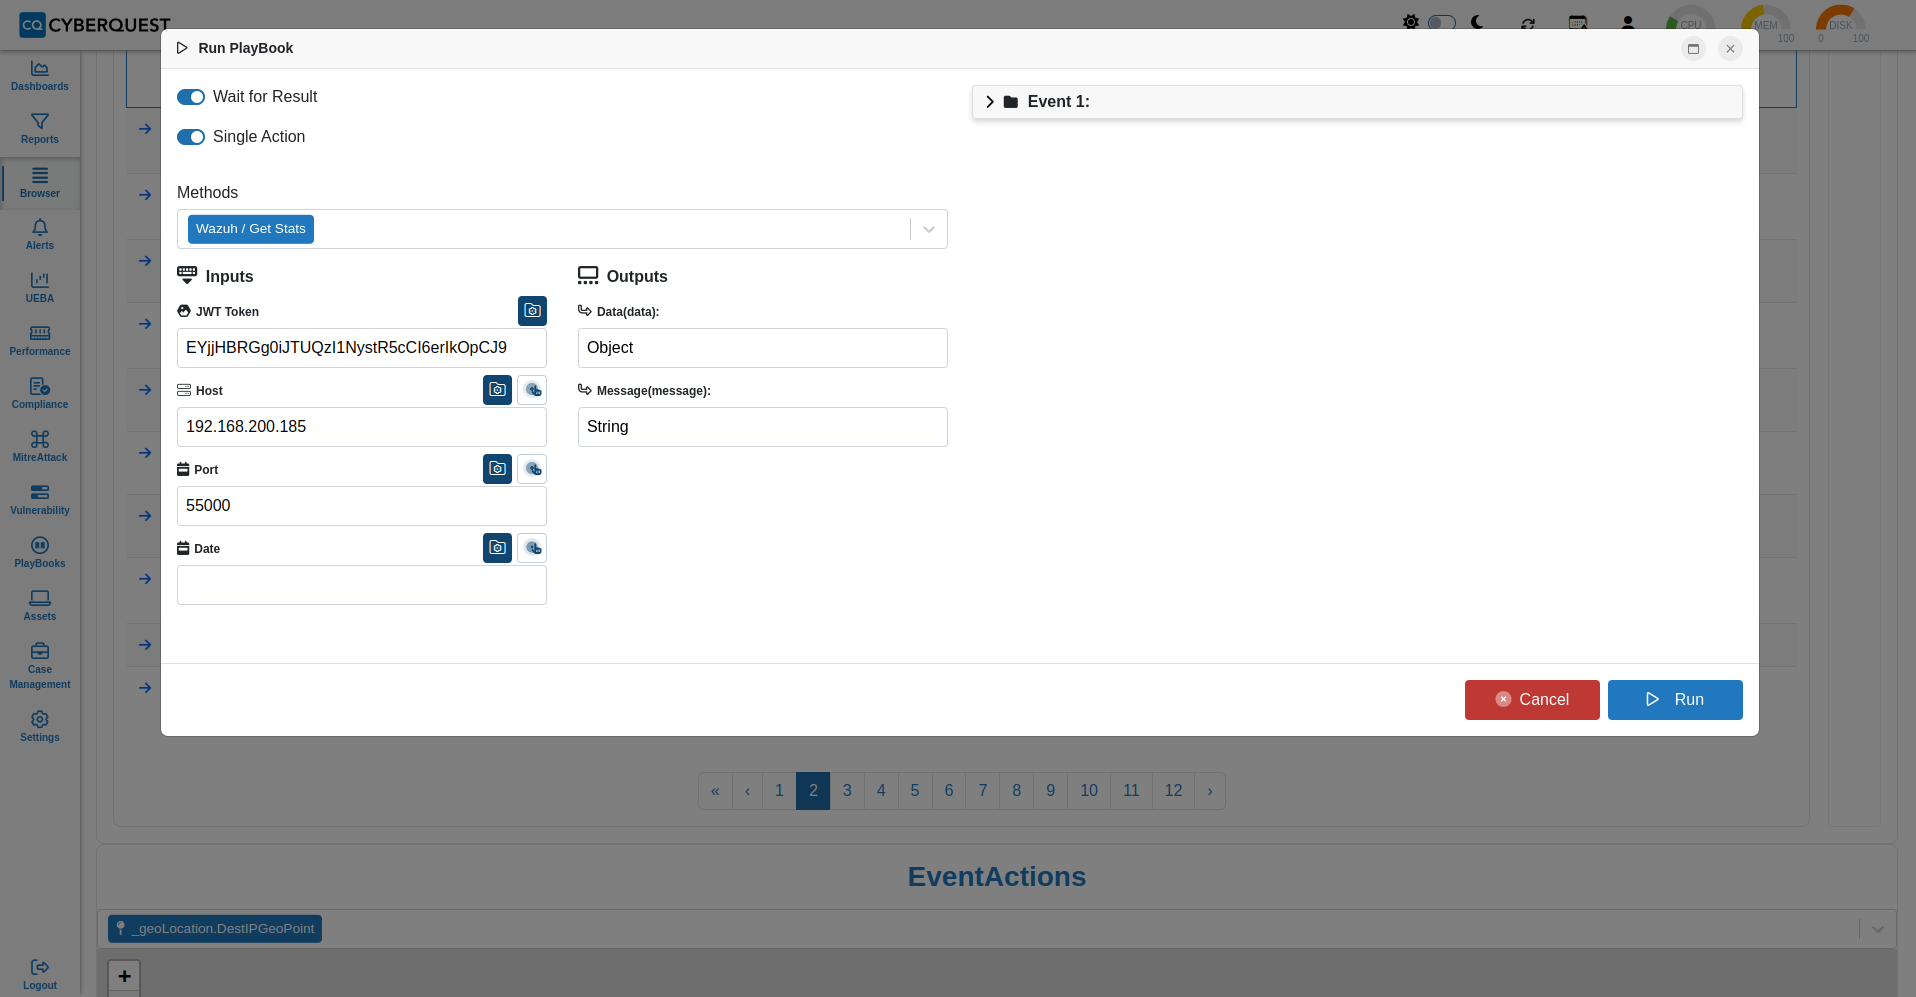The image size is (1916, 997).
Task: Open Settings in the sidebar
Action: pyautogui.click(x=40, y=727)
